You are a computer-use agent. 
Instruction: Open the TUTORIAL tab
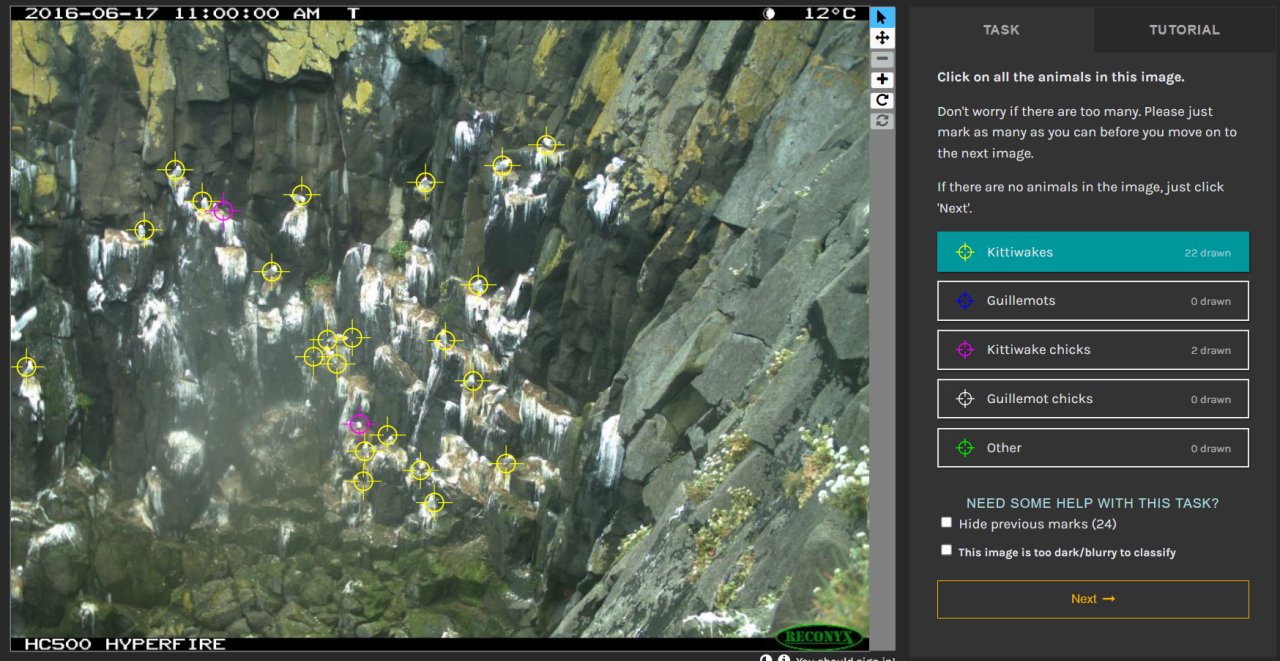pyautogui.click(x=1184, y=30)
